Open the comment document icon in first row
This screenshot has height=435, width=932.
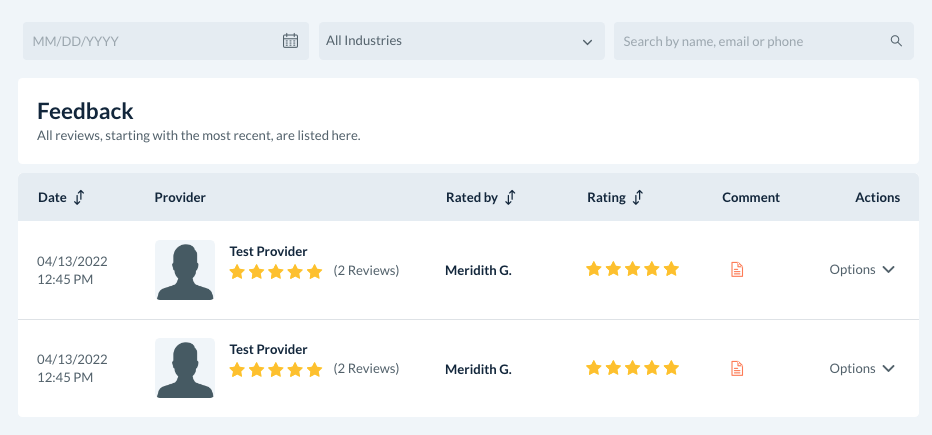pyautogui.click(x=737, y=269)
